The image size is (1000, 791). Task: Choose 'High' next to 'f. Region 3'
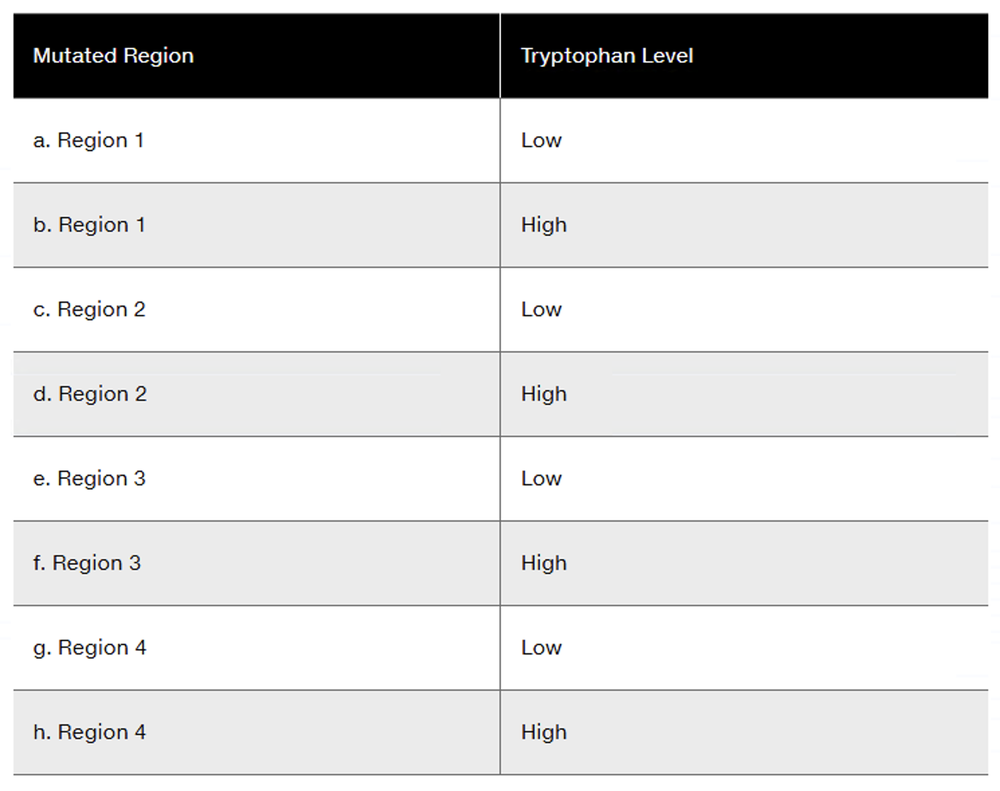tap(544, 563)
